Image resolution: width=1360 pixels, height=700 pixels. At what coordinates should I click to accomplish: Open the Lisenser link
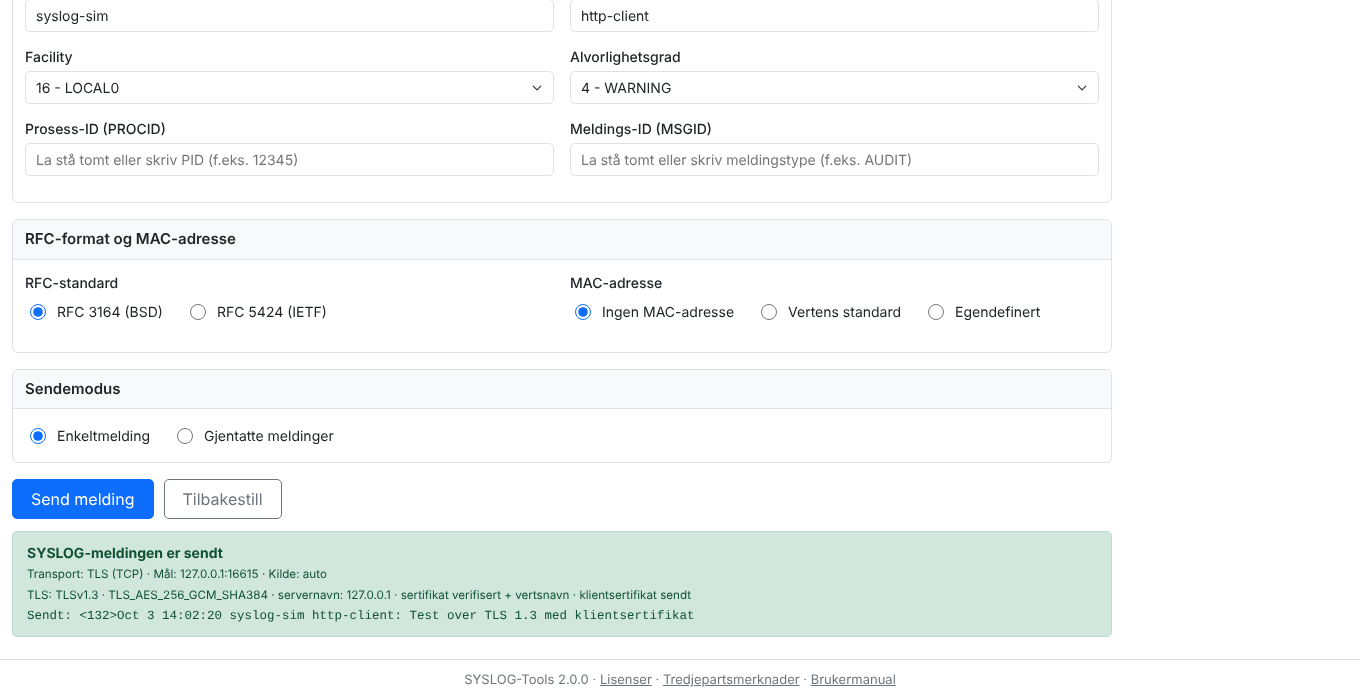pyautogui.click(x=626, y=679)
